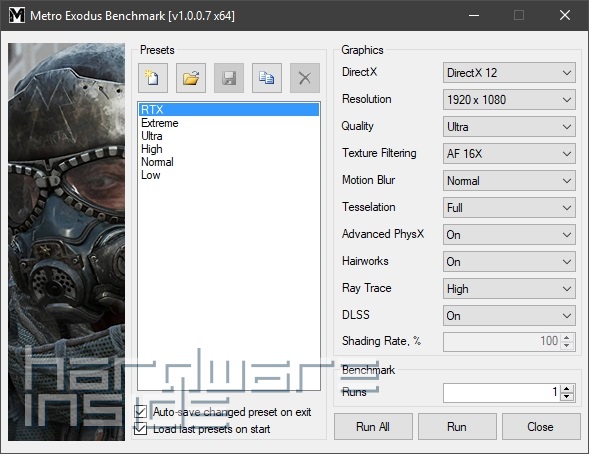The height and width of the screenshot is (454, 589).
Task: Toggle Load last presets on start checkbox
Action: [x=140, y=428]
